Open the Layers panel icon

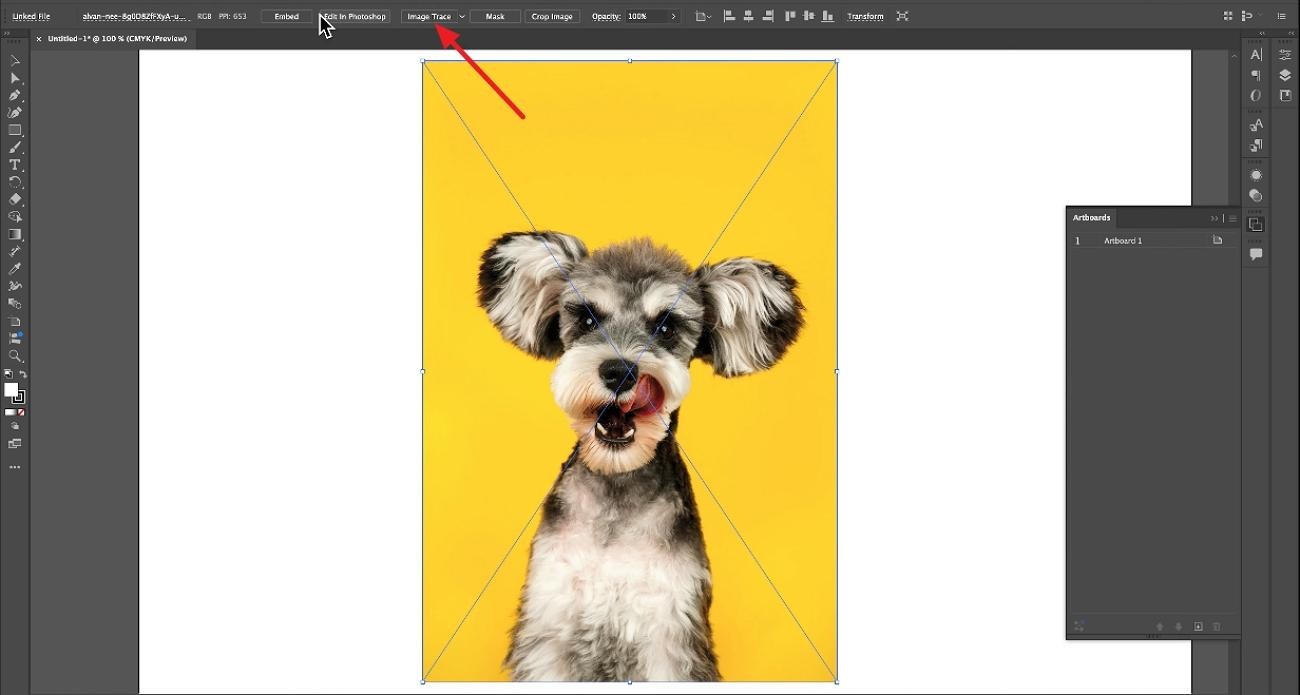[1285, 75]
